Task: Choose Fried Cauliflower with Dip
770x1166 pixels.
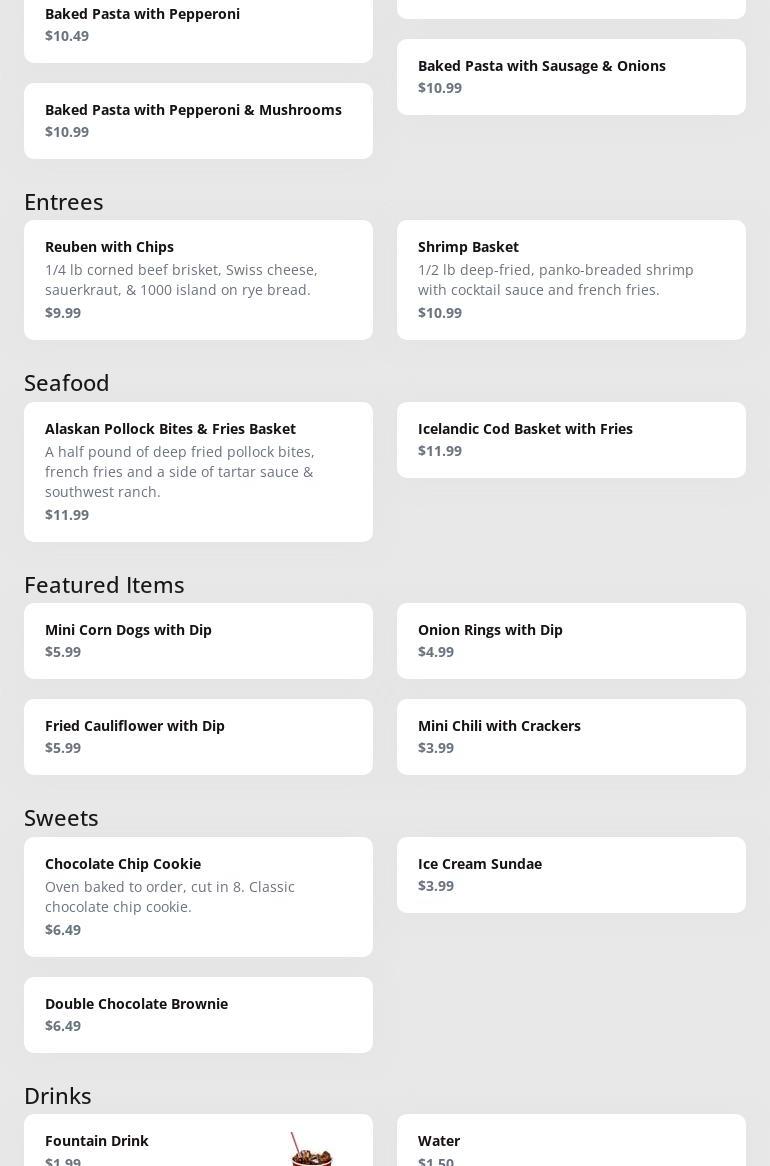Action: coord(198,737)
